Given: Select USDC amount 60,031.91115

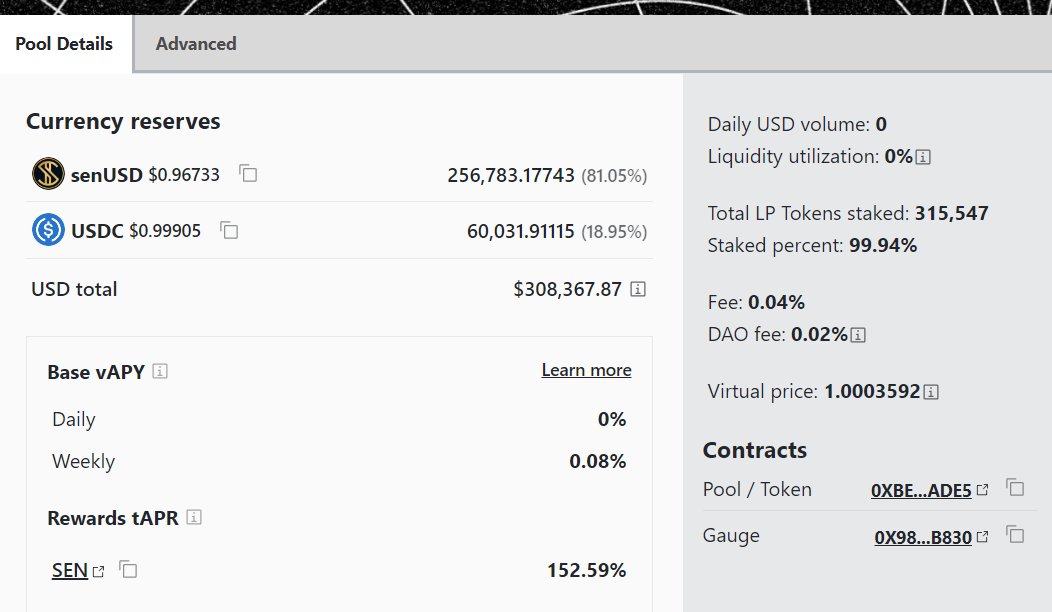Looking at the screenshot, I should tap(521, 232).
